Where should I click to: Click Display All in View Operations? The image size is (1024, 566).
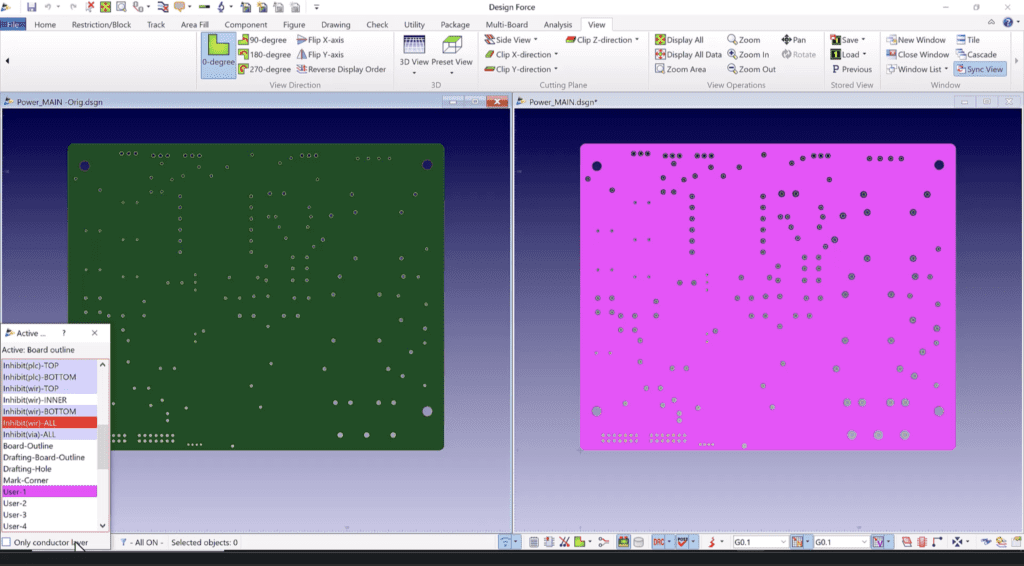[679, 40]
